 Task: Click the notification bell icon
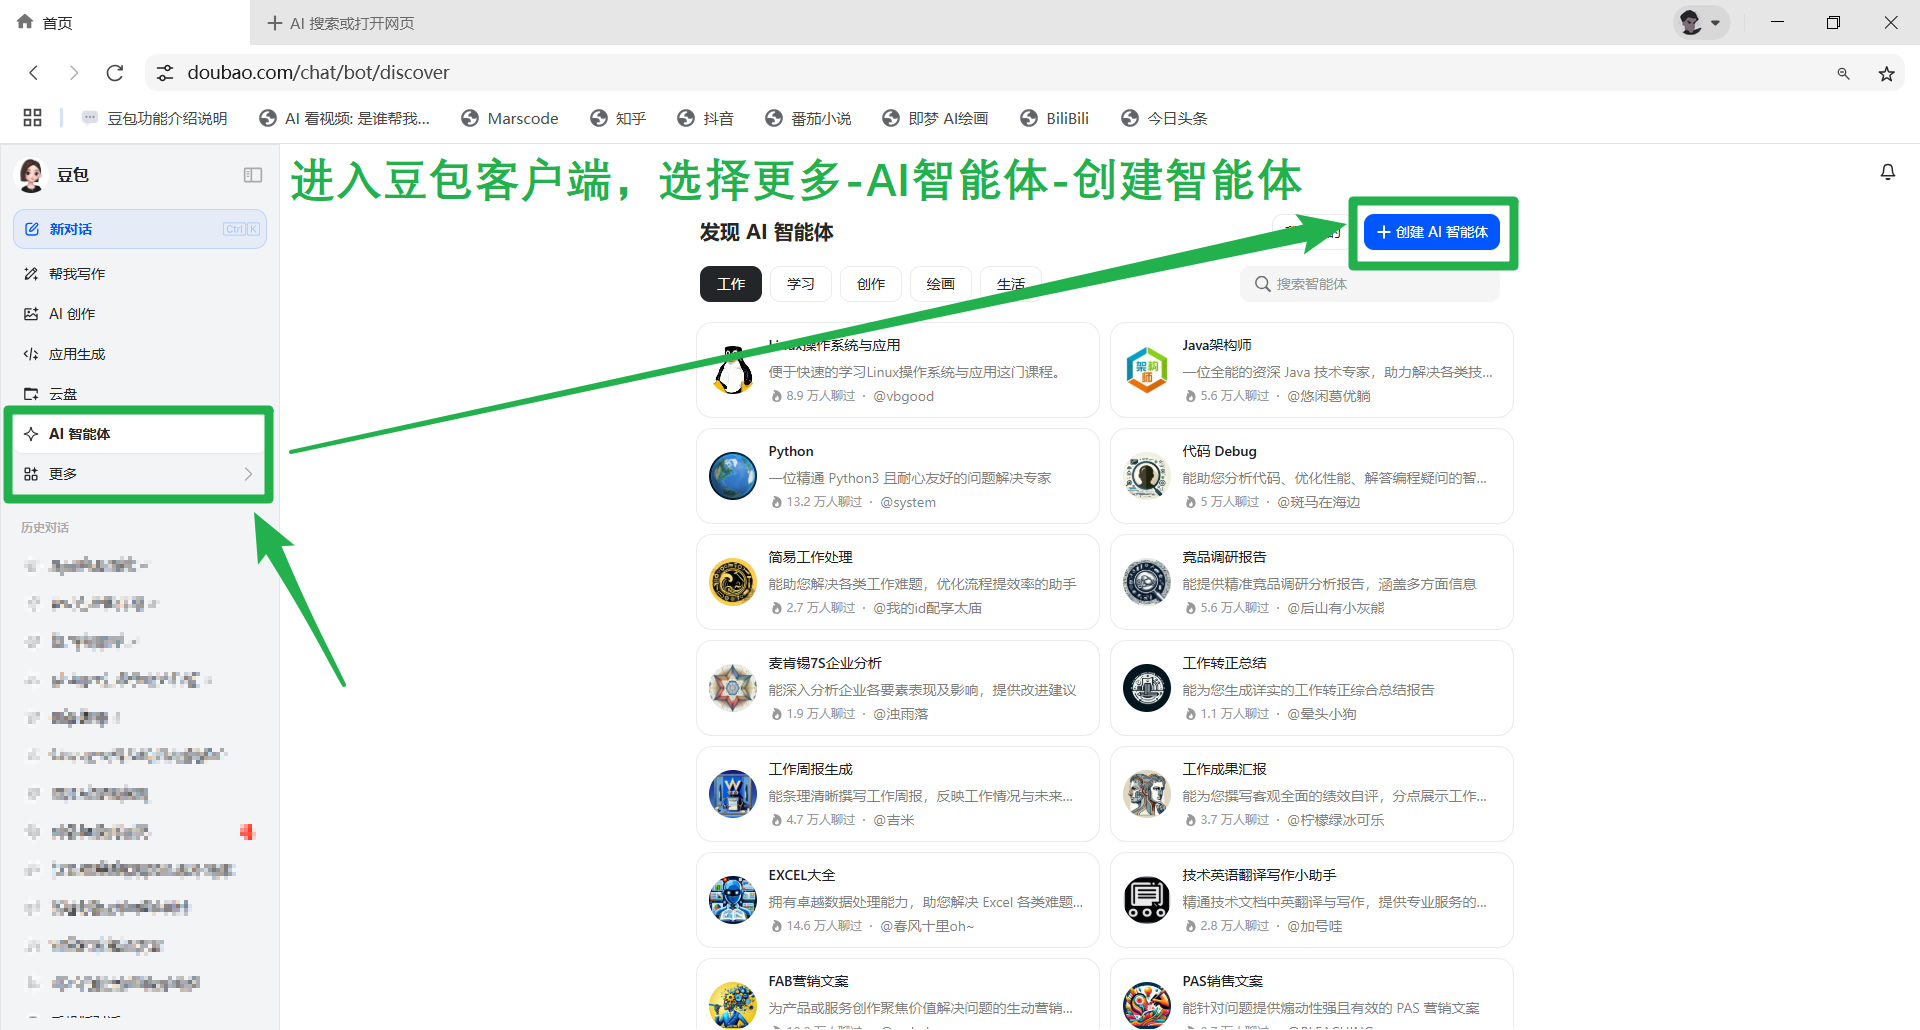[1887, 172]
